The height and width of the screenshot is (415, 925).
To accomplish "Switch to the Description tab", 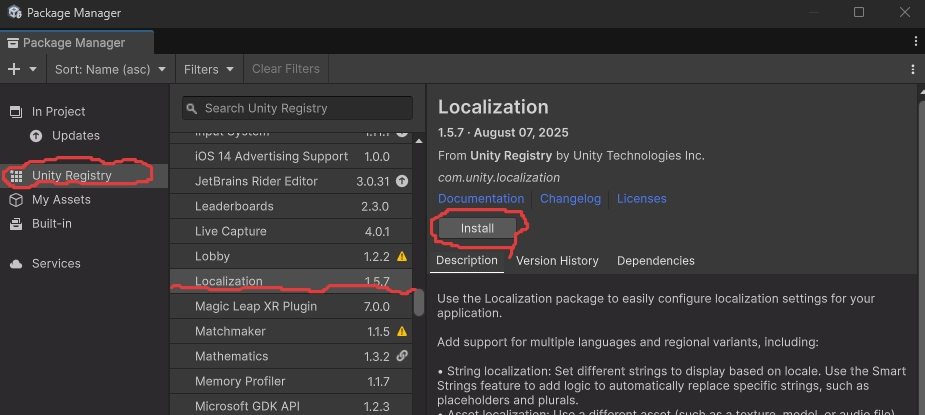I will [x=467, y=260].
